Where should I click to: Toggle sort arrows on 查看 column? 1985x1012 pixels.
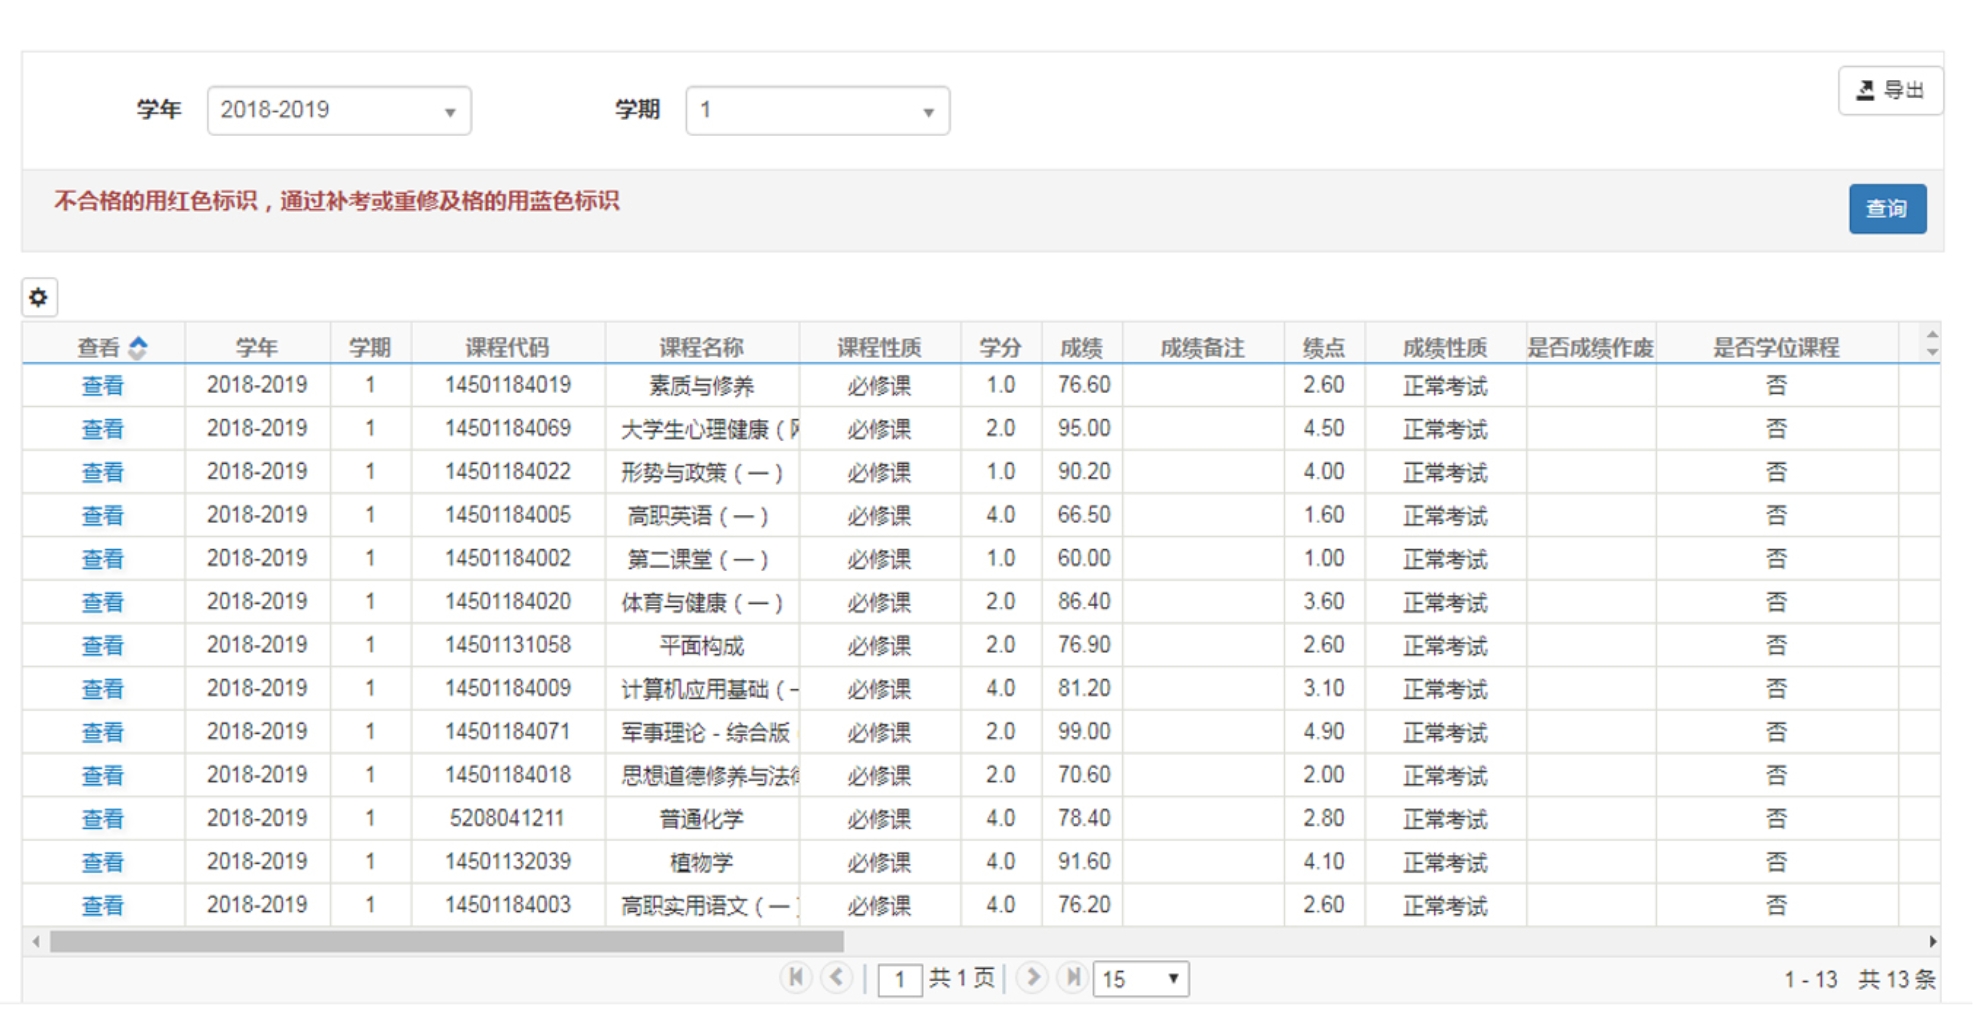[138, 347]
